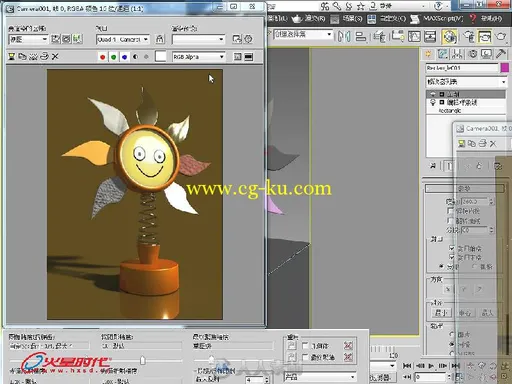Click the Min align button
This screenshot has width=512, height=384.
(x=441, y=313)
